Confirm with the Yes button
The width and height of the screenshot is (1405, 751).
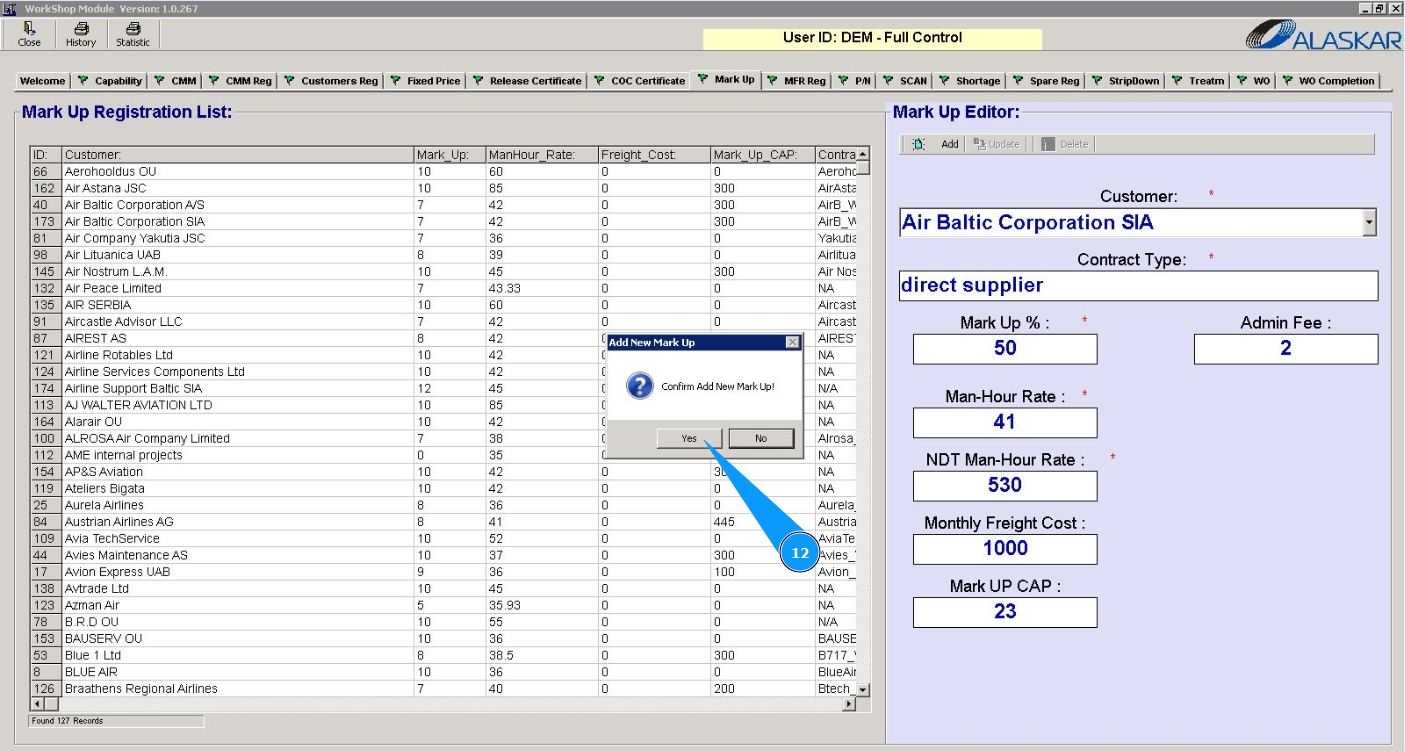tap(690, 438)
